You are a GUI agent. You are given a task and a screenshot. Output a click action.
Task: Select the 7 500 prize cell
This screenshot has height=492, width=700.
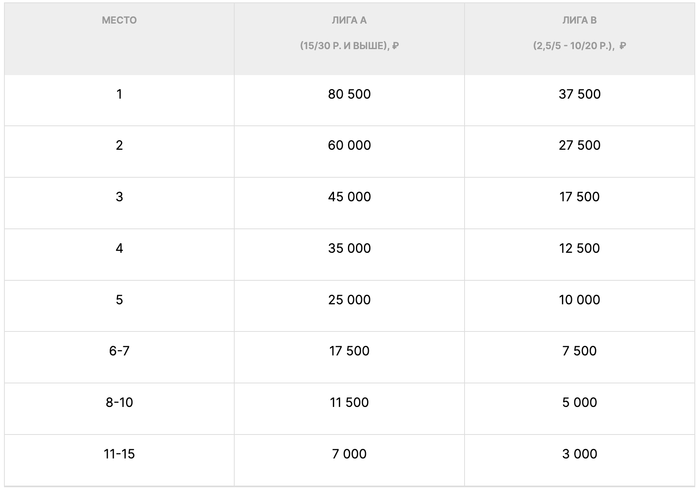(580, 351)
